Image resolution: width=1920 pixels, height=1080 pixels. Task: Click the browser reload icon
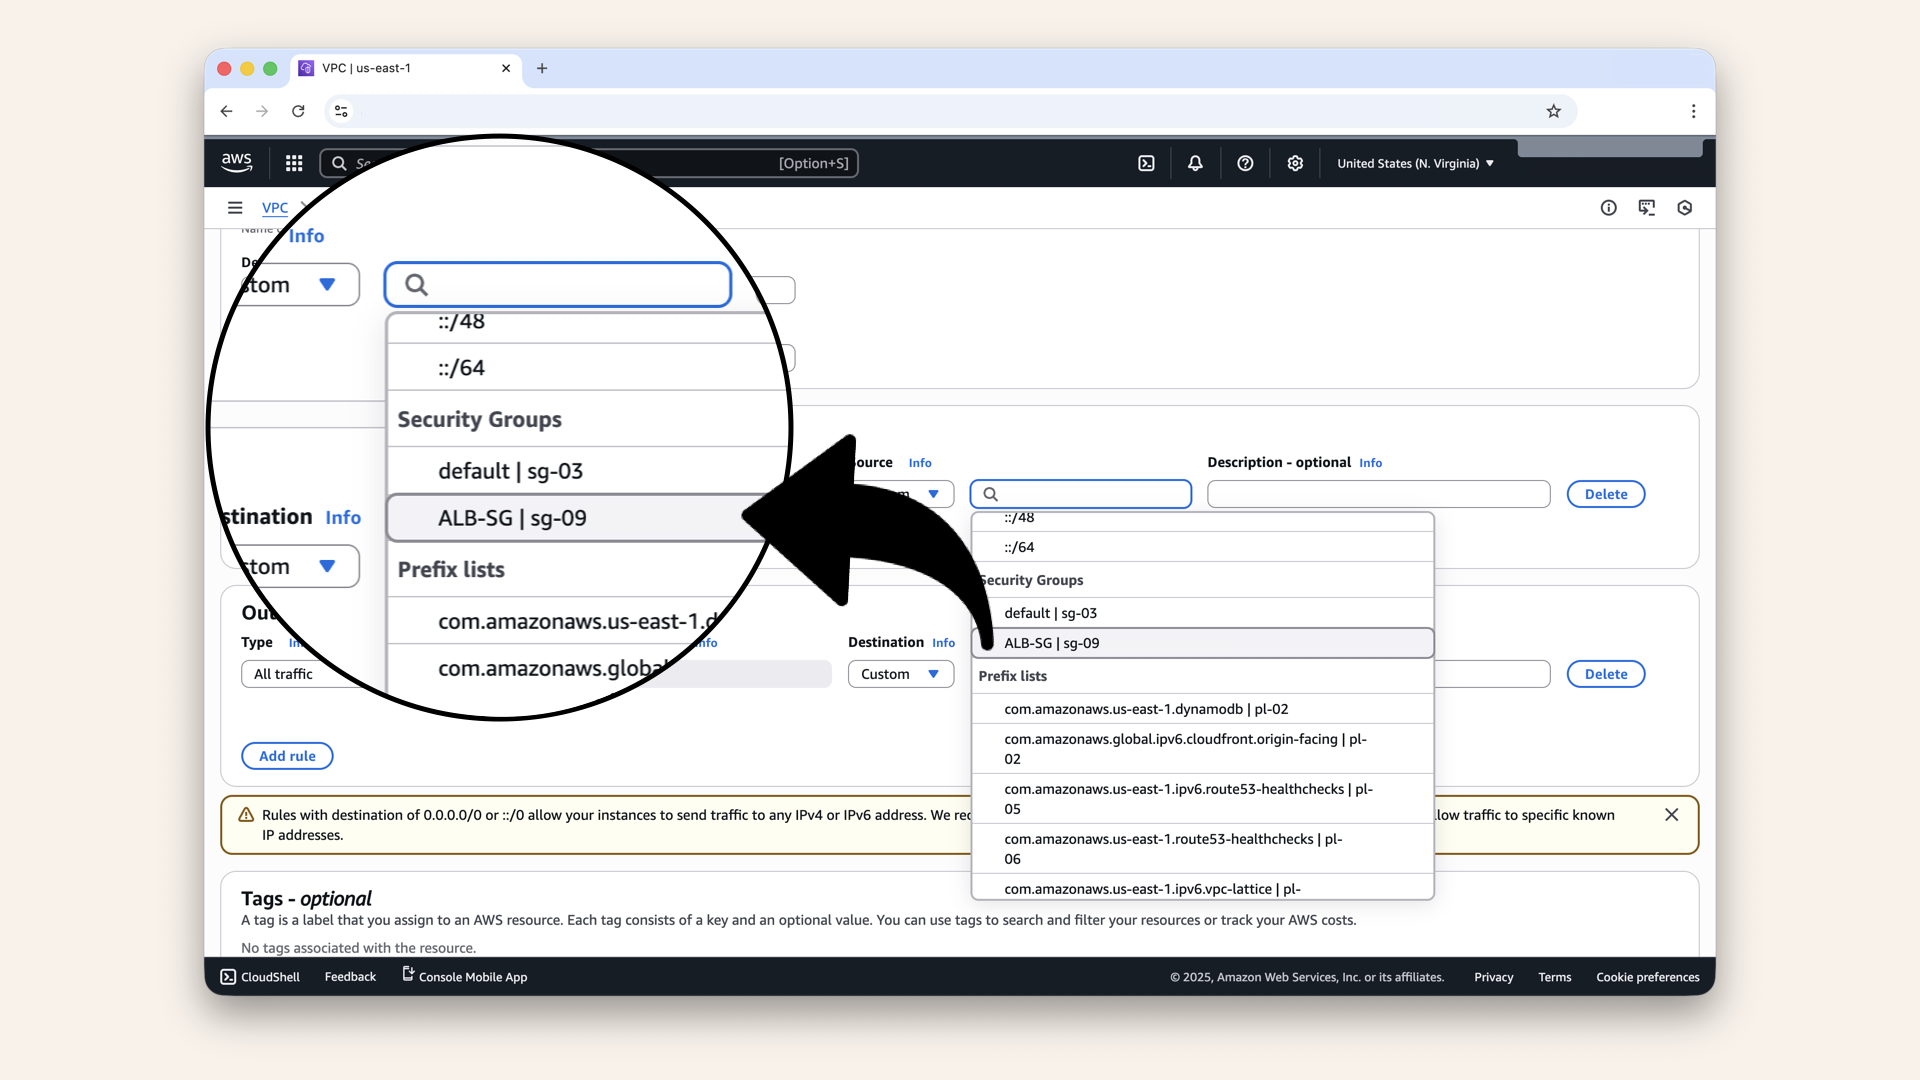[x=298, y=111]
